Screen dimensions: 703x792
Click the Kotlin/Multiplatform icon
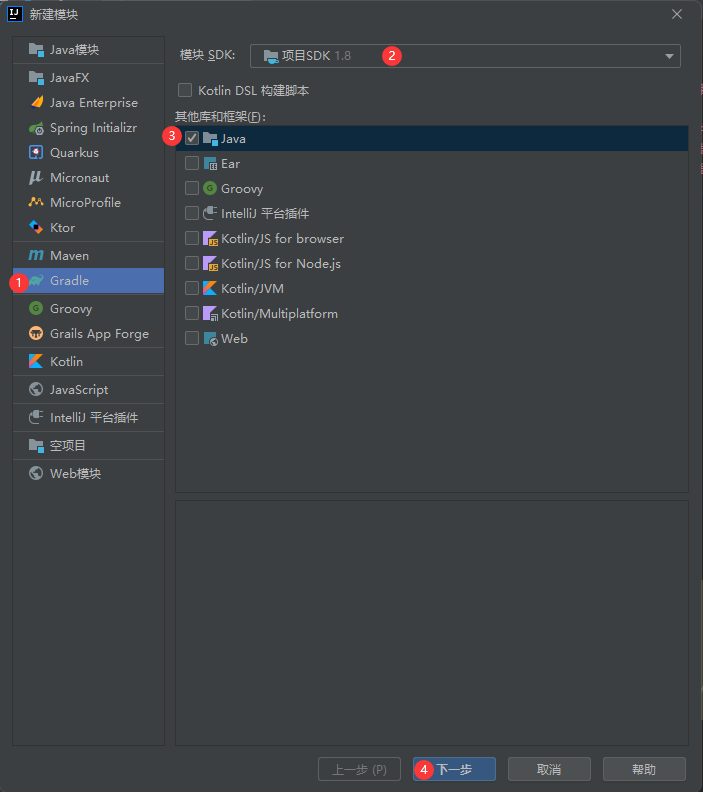pyautogui.click(x=210, y=313)
